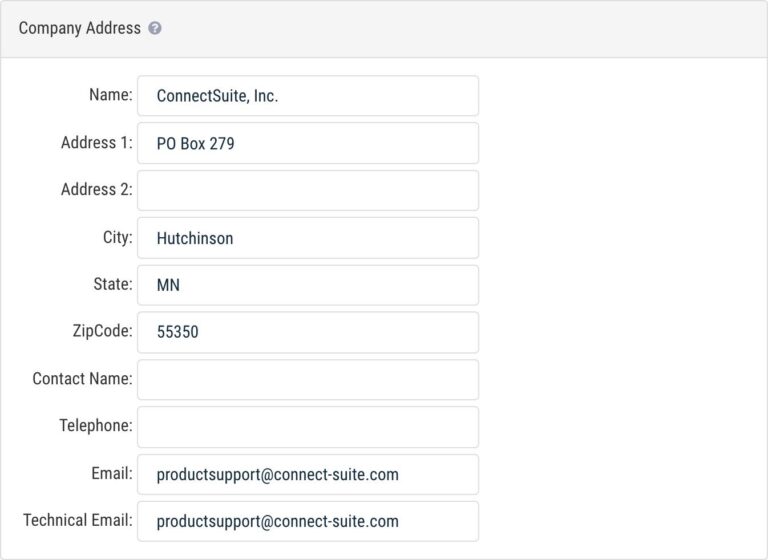The height and width of the screenshot is (560, 768).
Task: Click the "Address 2:" label text
Action: pyautogui.click(x=96, y=190)
